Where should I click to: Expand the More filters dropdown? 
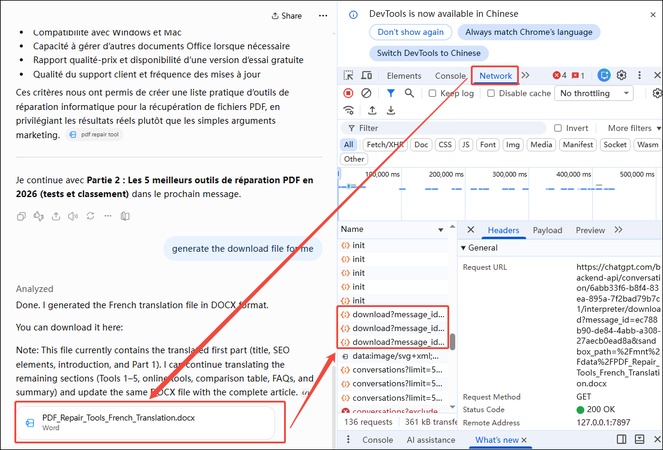tap(633, 128)
